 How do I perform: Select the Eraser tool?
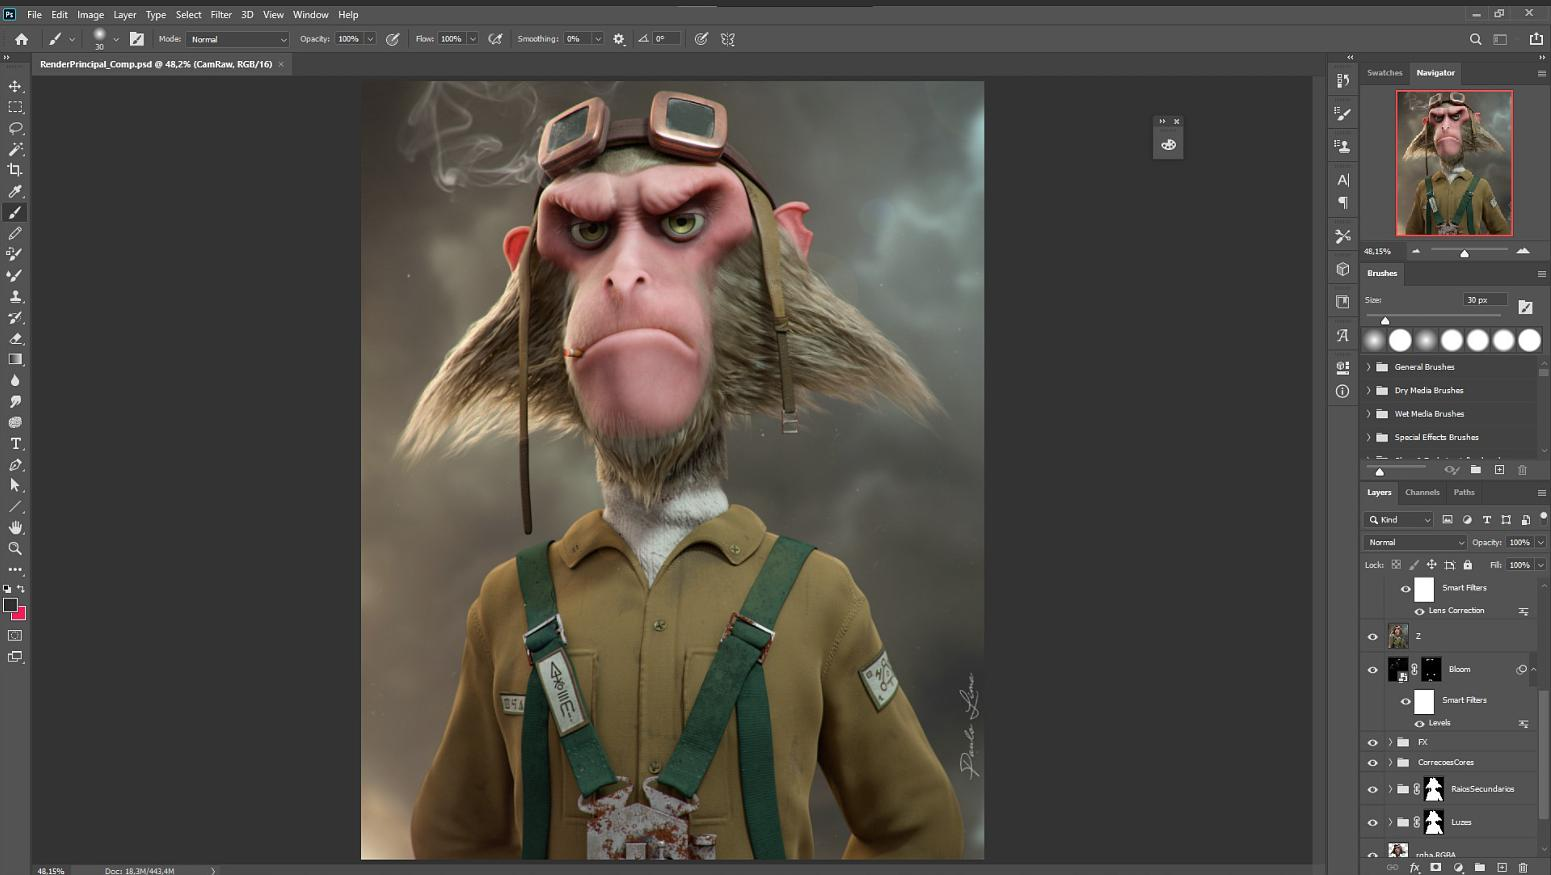(15, 338)
